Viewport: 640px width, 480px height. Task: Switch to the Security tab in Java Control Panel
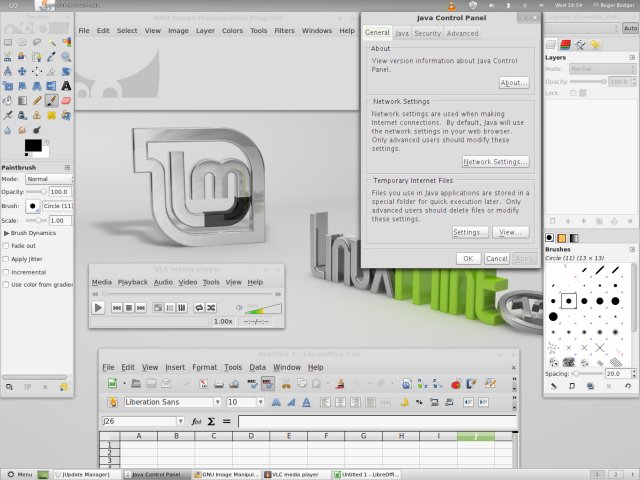click(x=427, y=33)
